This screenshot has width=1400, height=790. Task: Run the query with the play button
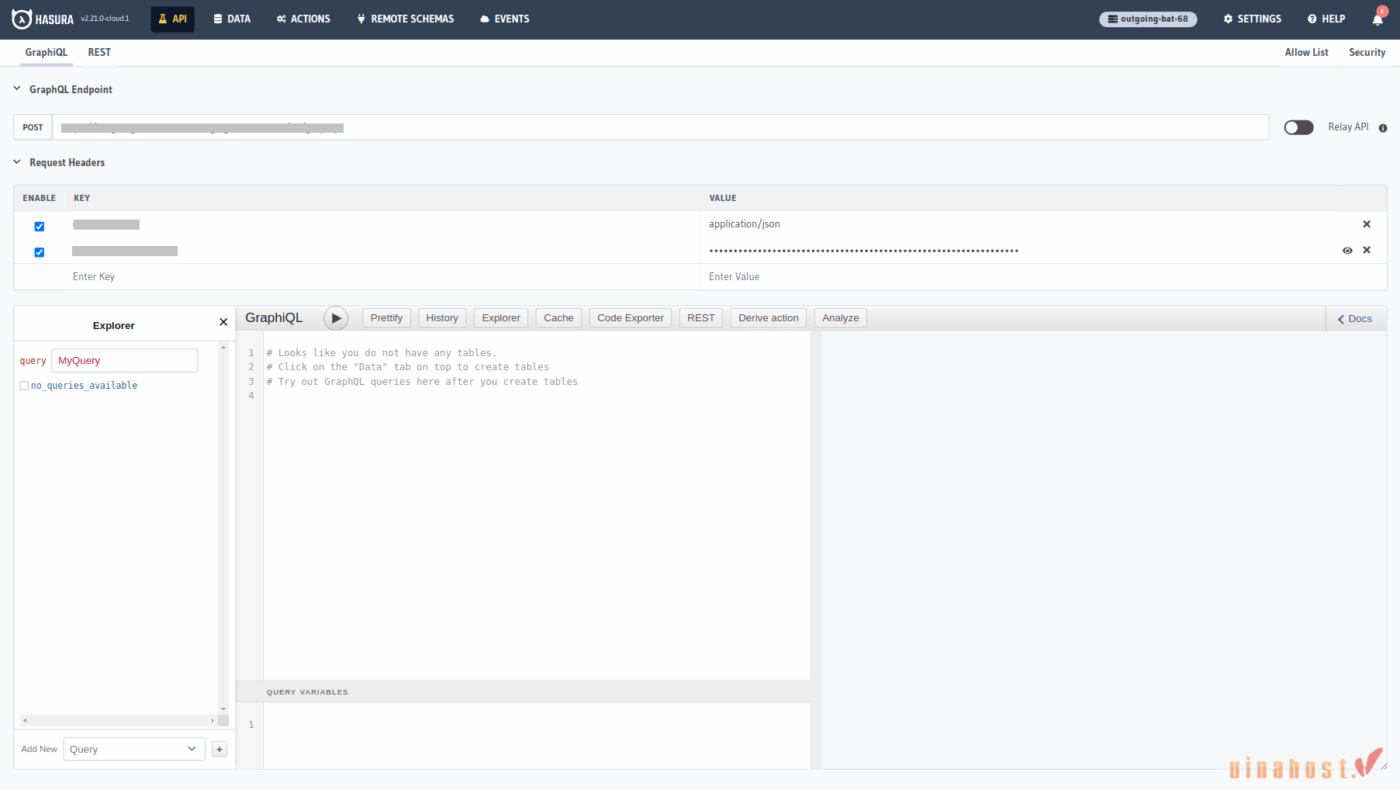pos(336,318)
